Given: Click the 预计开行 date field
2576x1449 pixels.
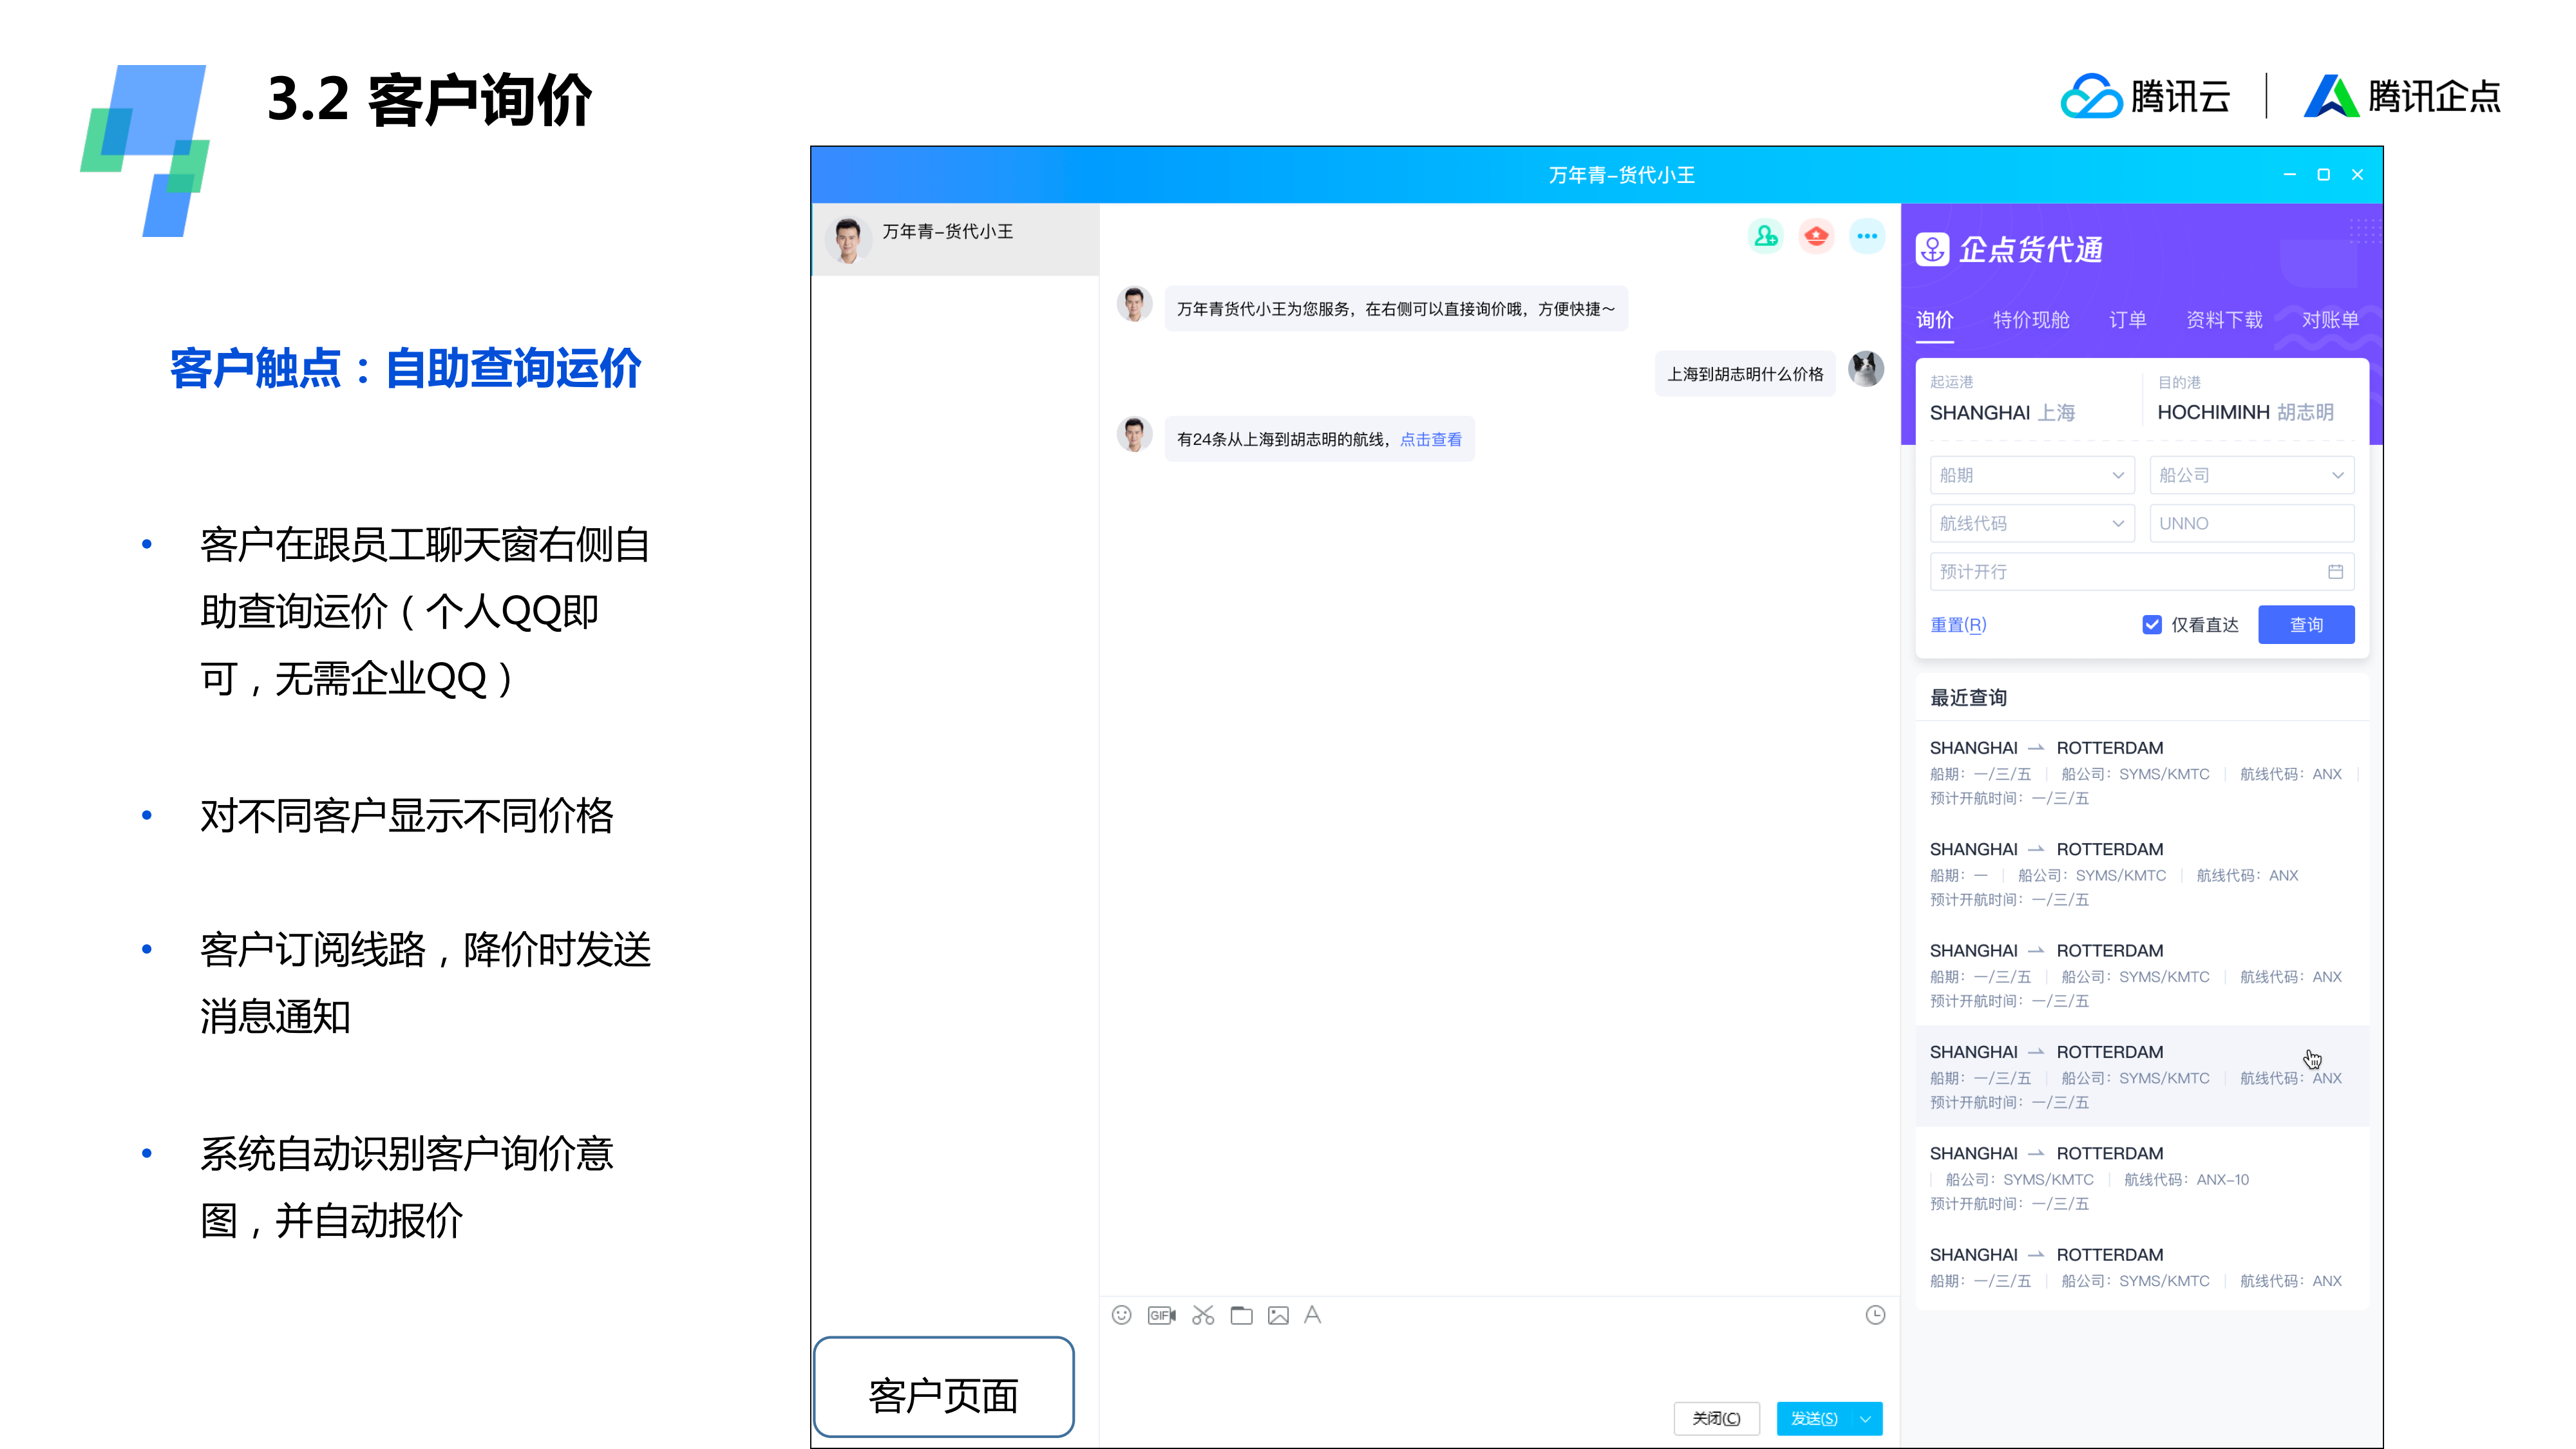Looking at the screenshot, I should coord(2142,572).
